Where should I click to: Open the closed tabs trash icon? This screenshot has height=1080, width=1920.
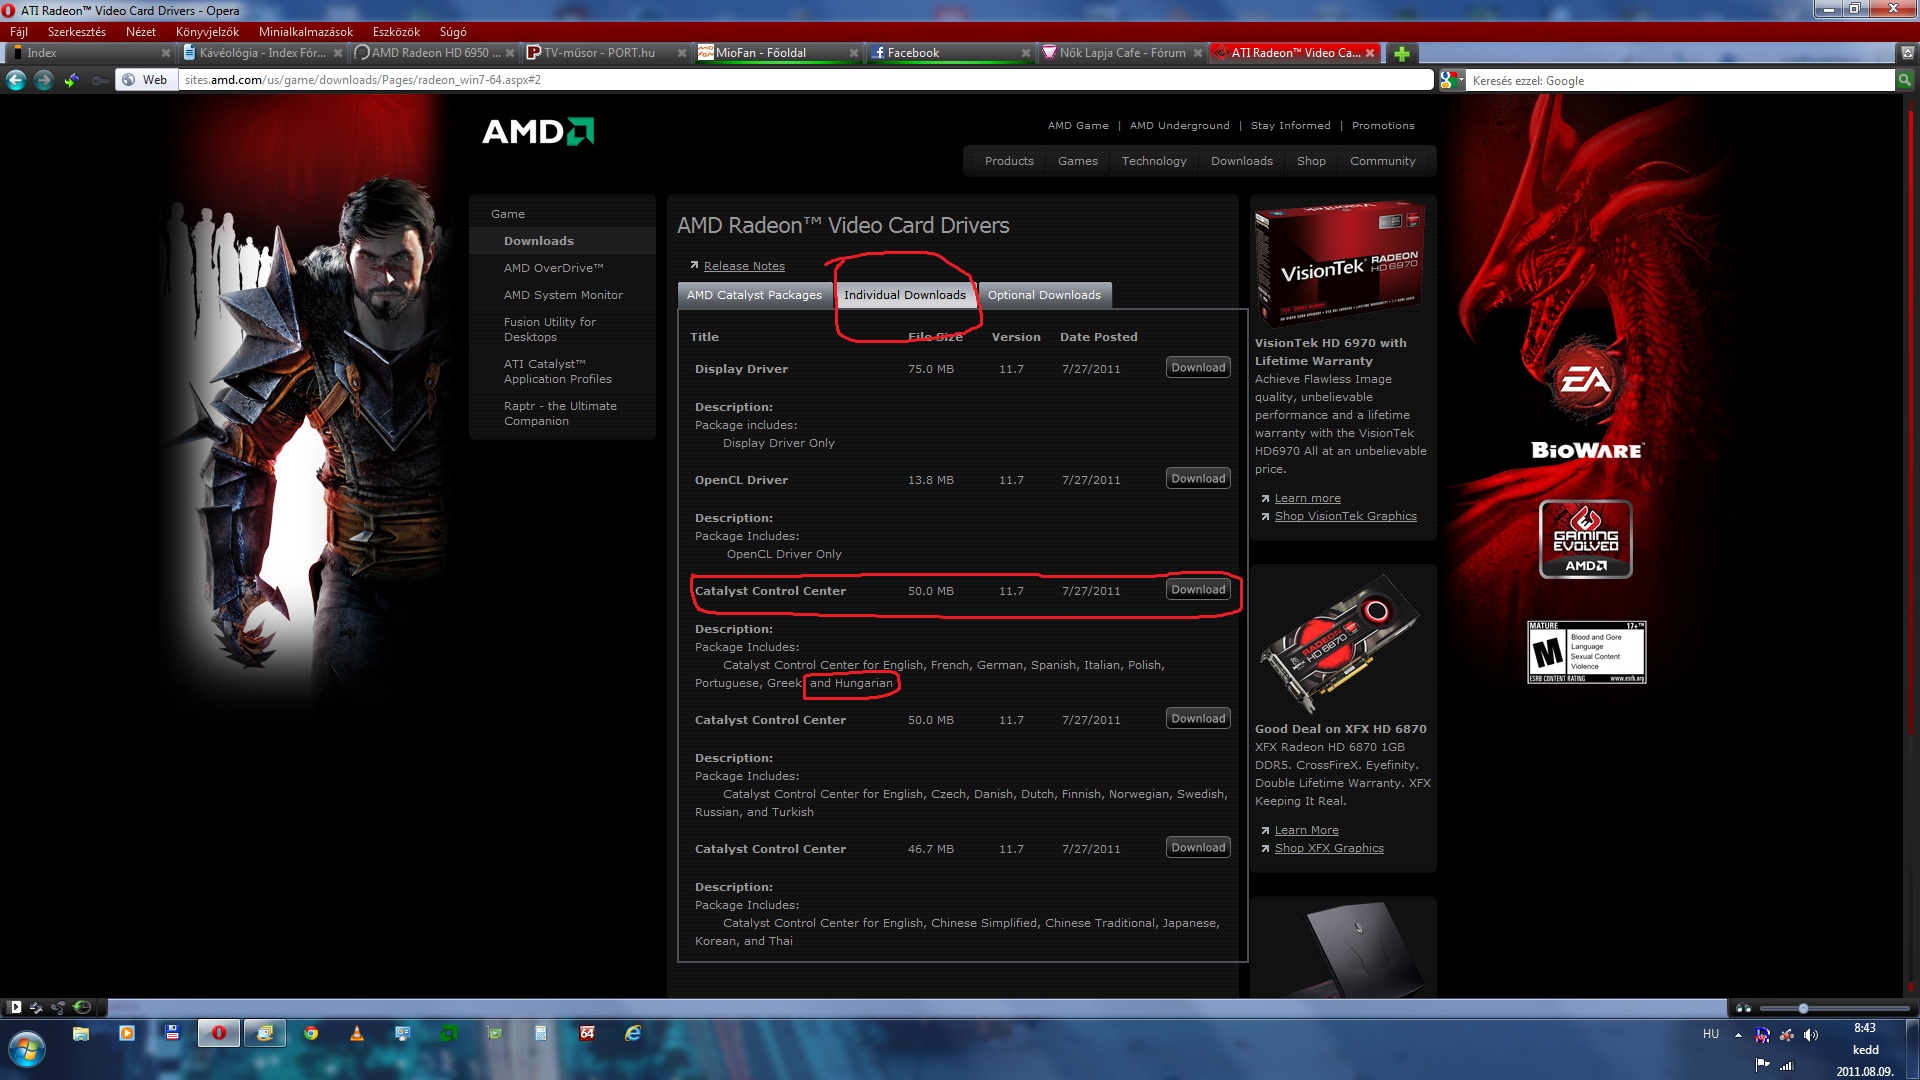tap(1907, 53)
